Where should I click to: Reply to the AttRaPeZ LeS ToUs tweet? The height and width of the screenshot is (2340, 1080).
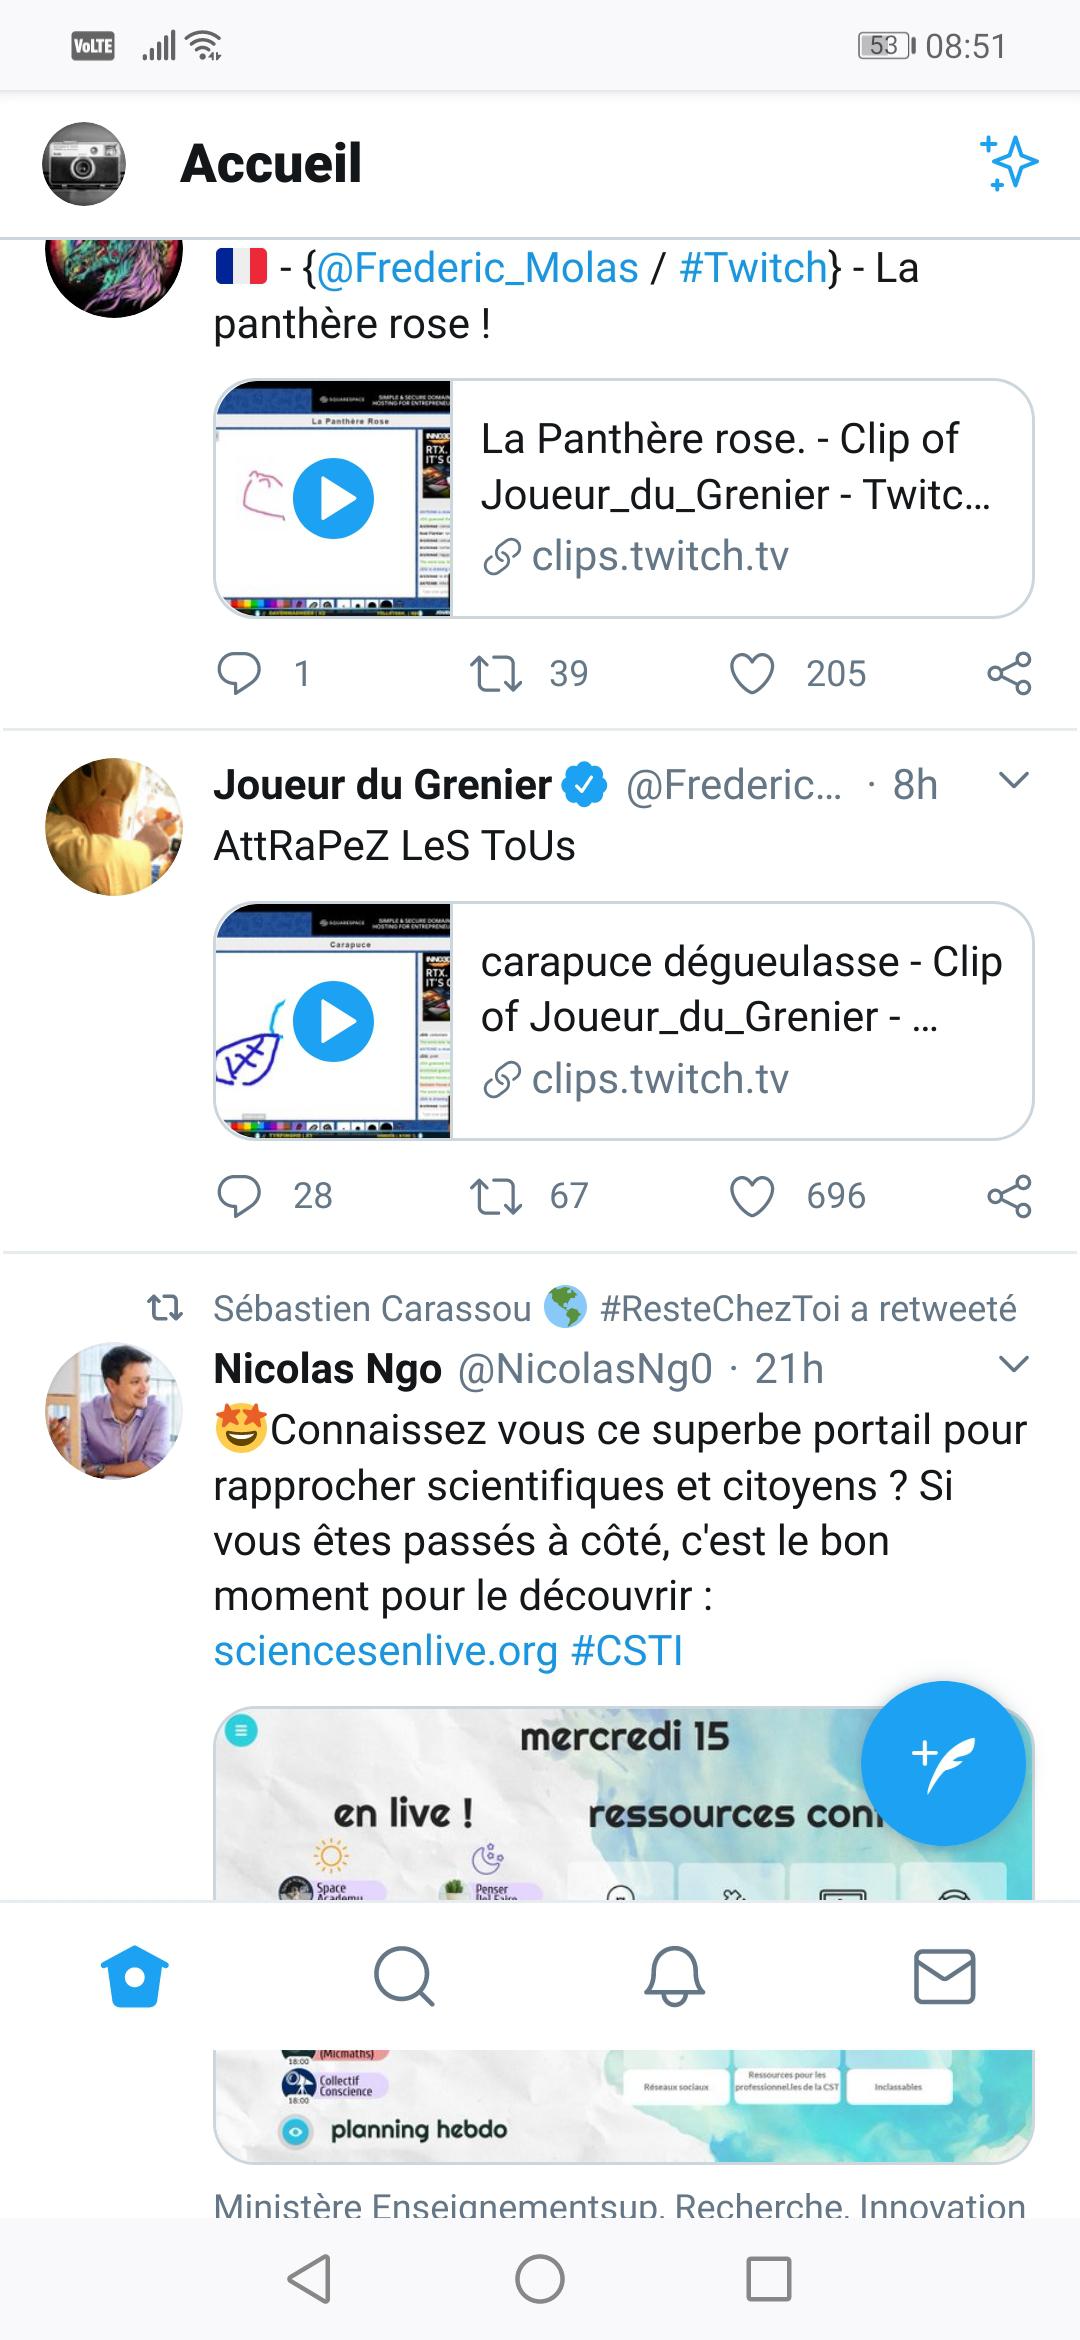[239, 1196]
